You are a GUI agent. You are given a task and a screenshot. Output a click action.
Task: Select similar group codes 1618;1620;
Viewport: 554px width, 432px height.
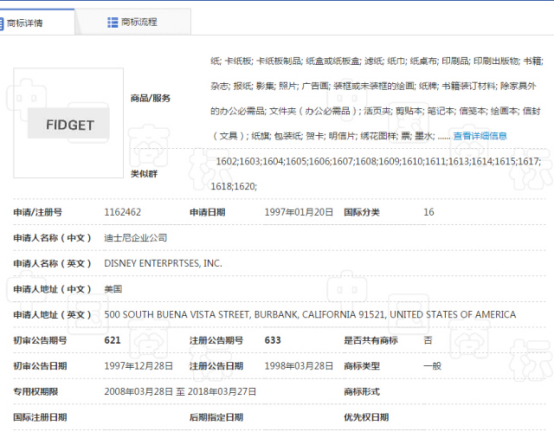tap(234, 186)
